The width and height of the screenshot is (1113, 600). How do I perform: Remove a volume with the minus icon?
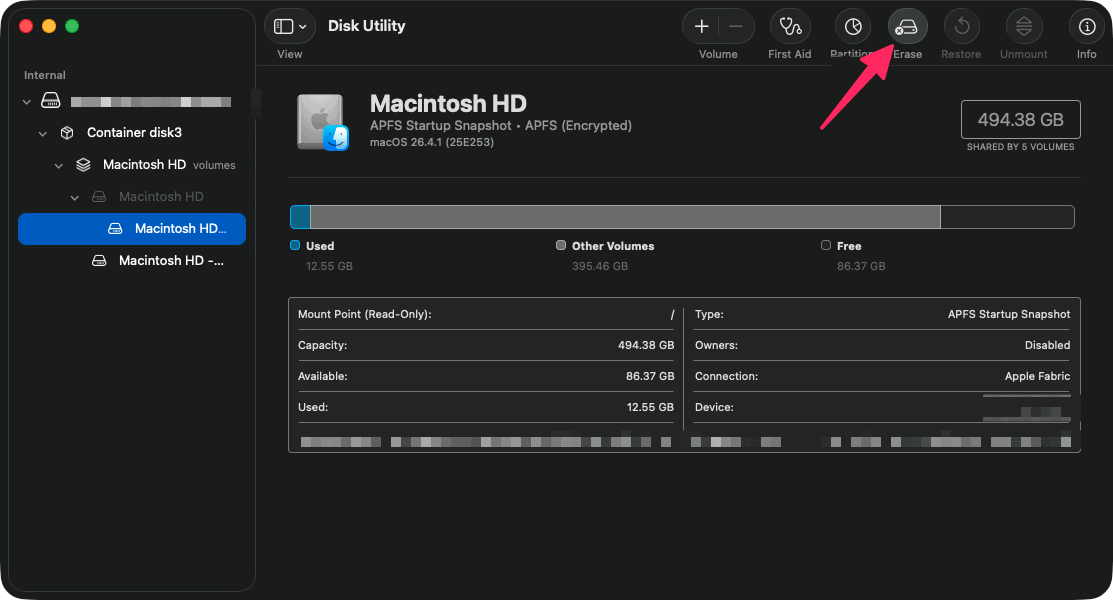coord(735,25)
